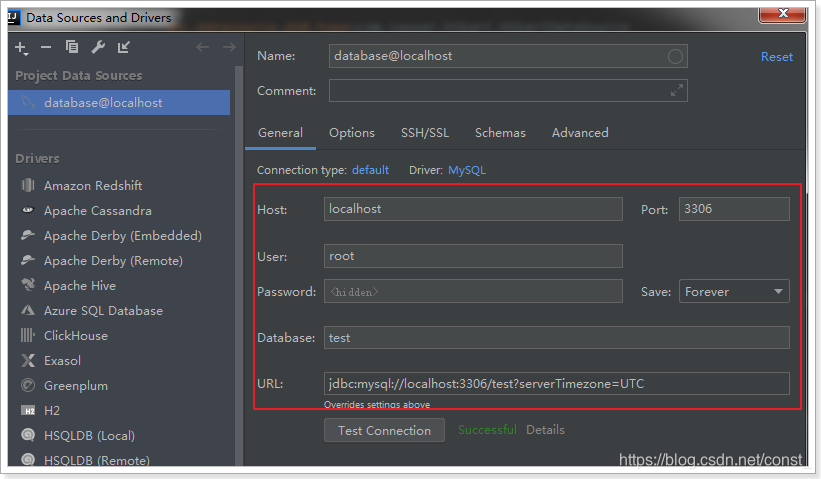Open the SSH/SSL tab

tap(425, 133)
